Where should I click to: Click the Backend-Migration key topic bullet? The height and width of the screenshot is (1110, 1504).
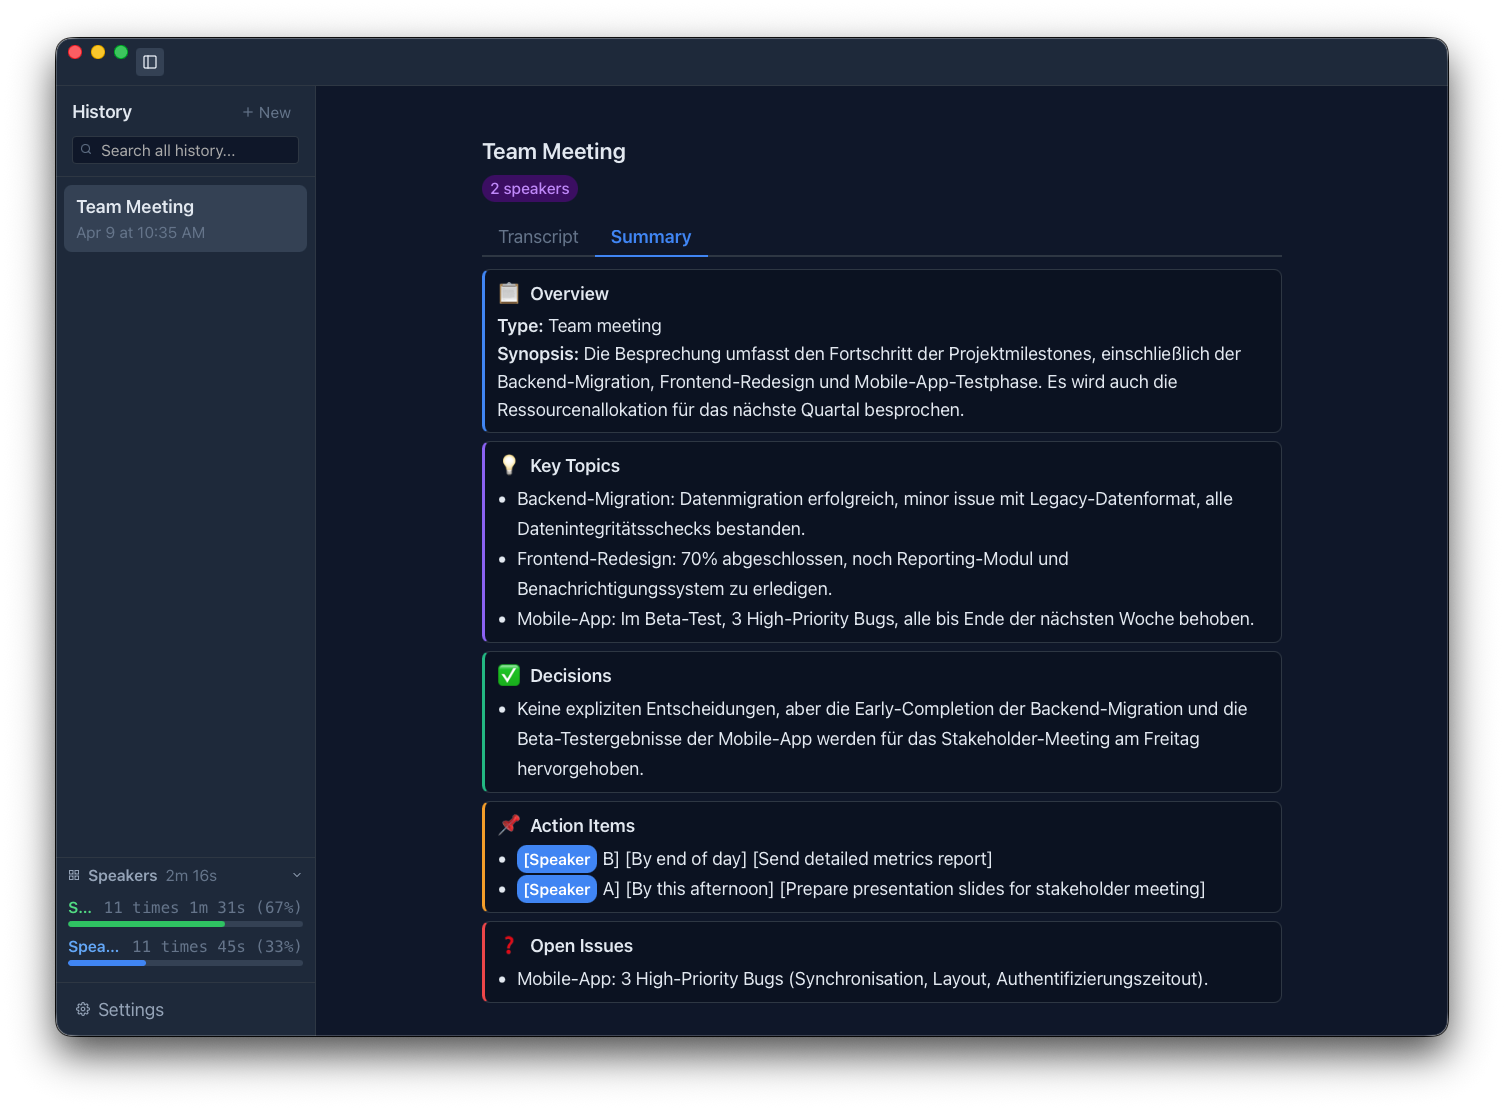tap(875, 513)
